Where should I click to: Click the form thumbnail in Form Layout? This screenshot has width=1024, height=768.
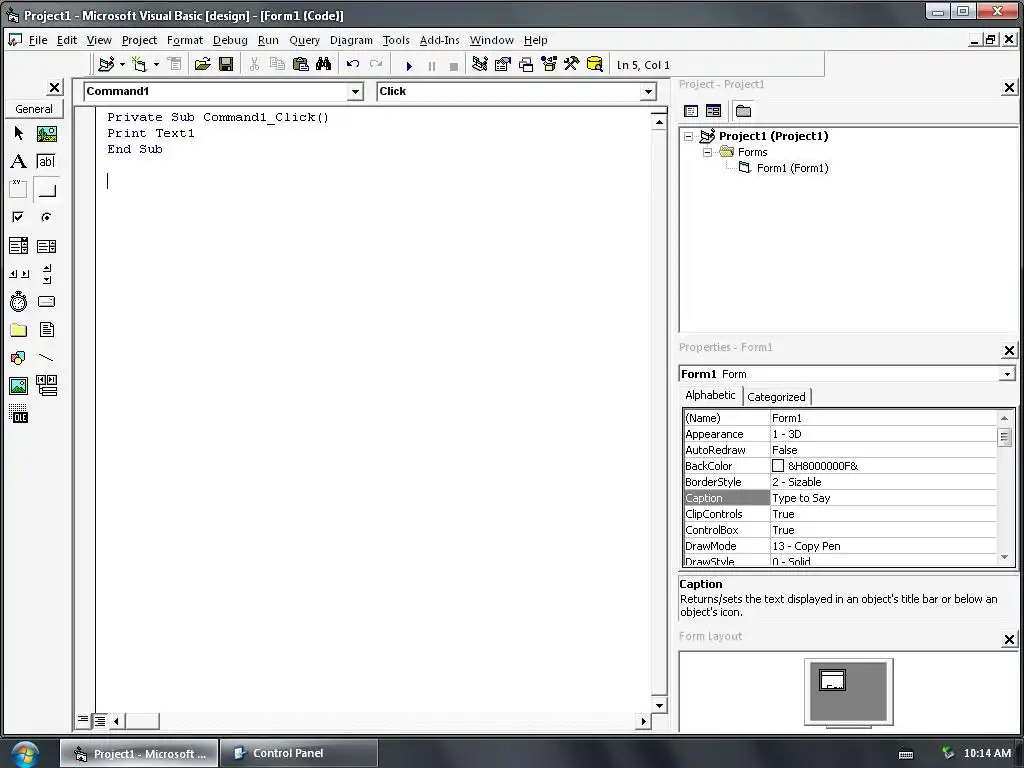tap(832, 680)
